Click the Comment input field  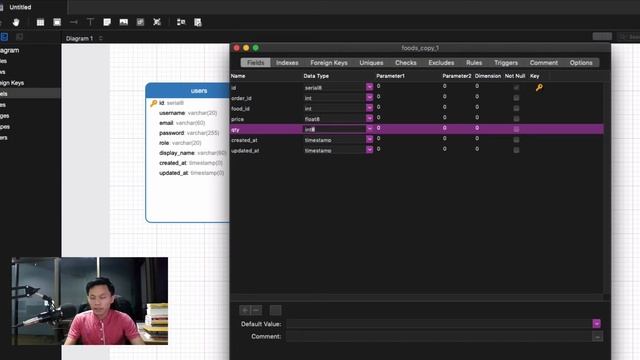coord(439,337)
